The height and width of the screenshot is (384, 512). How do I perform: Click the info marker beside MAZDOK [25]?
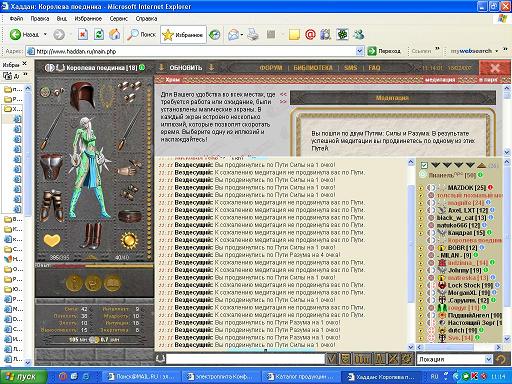coord(490,187)
